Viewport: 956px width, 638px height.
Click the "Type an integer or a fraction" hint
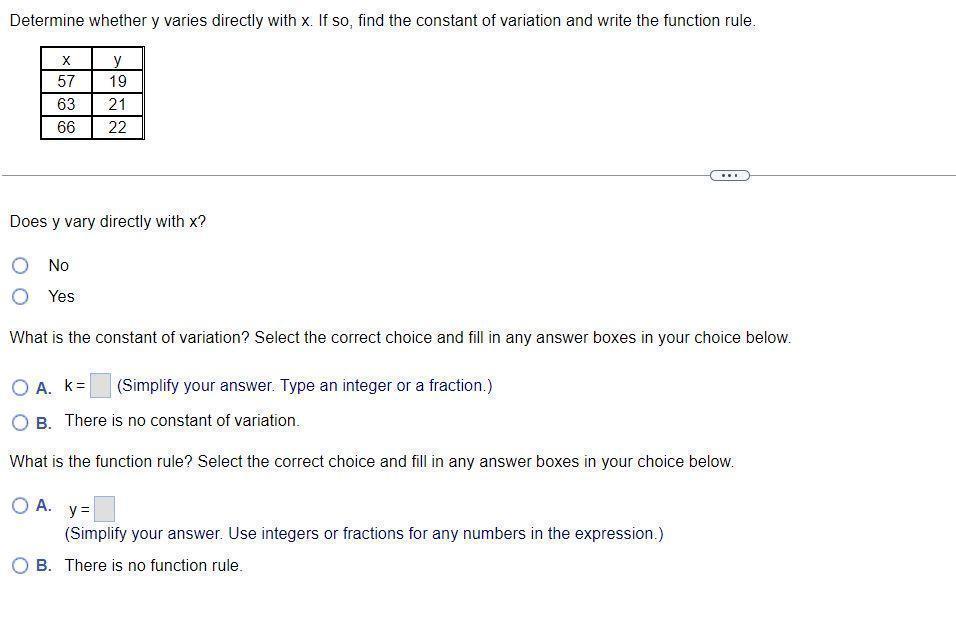click(304, 386)
